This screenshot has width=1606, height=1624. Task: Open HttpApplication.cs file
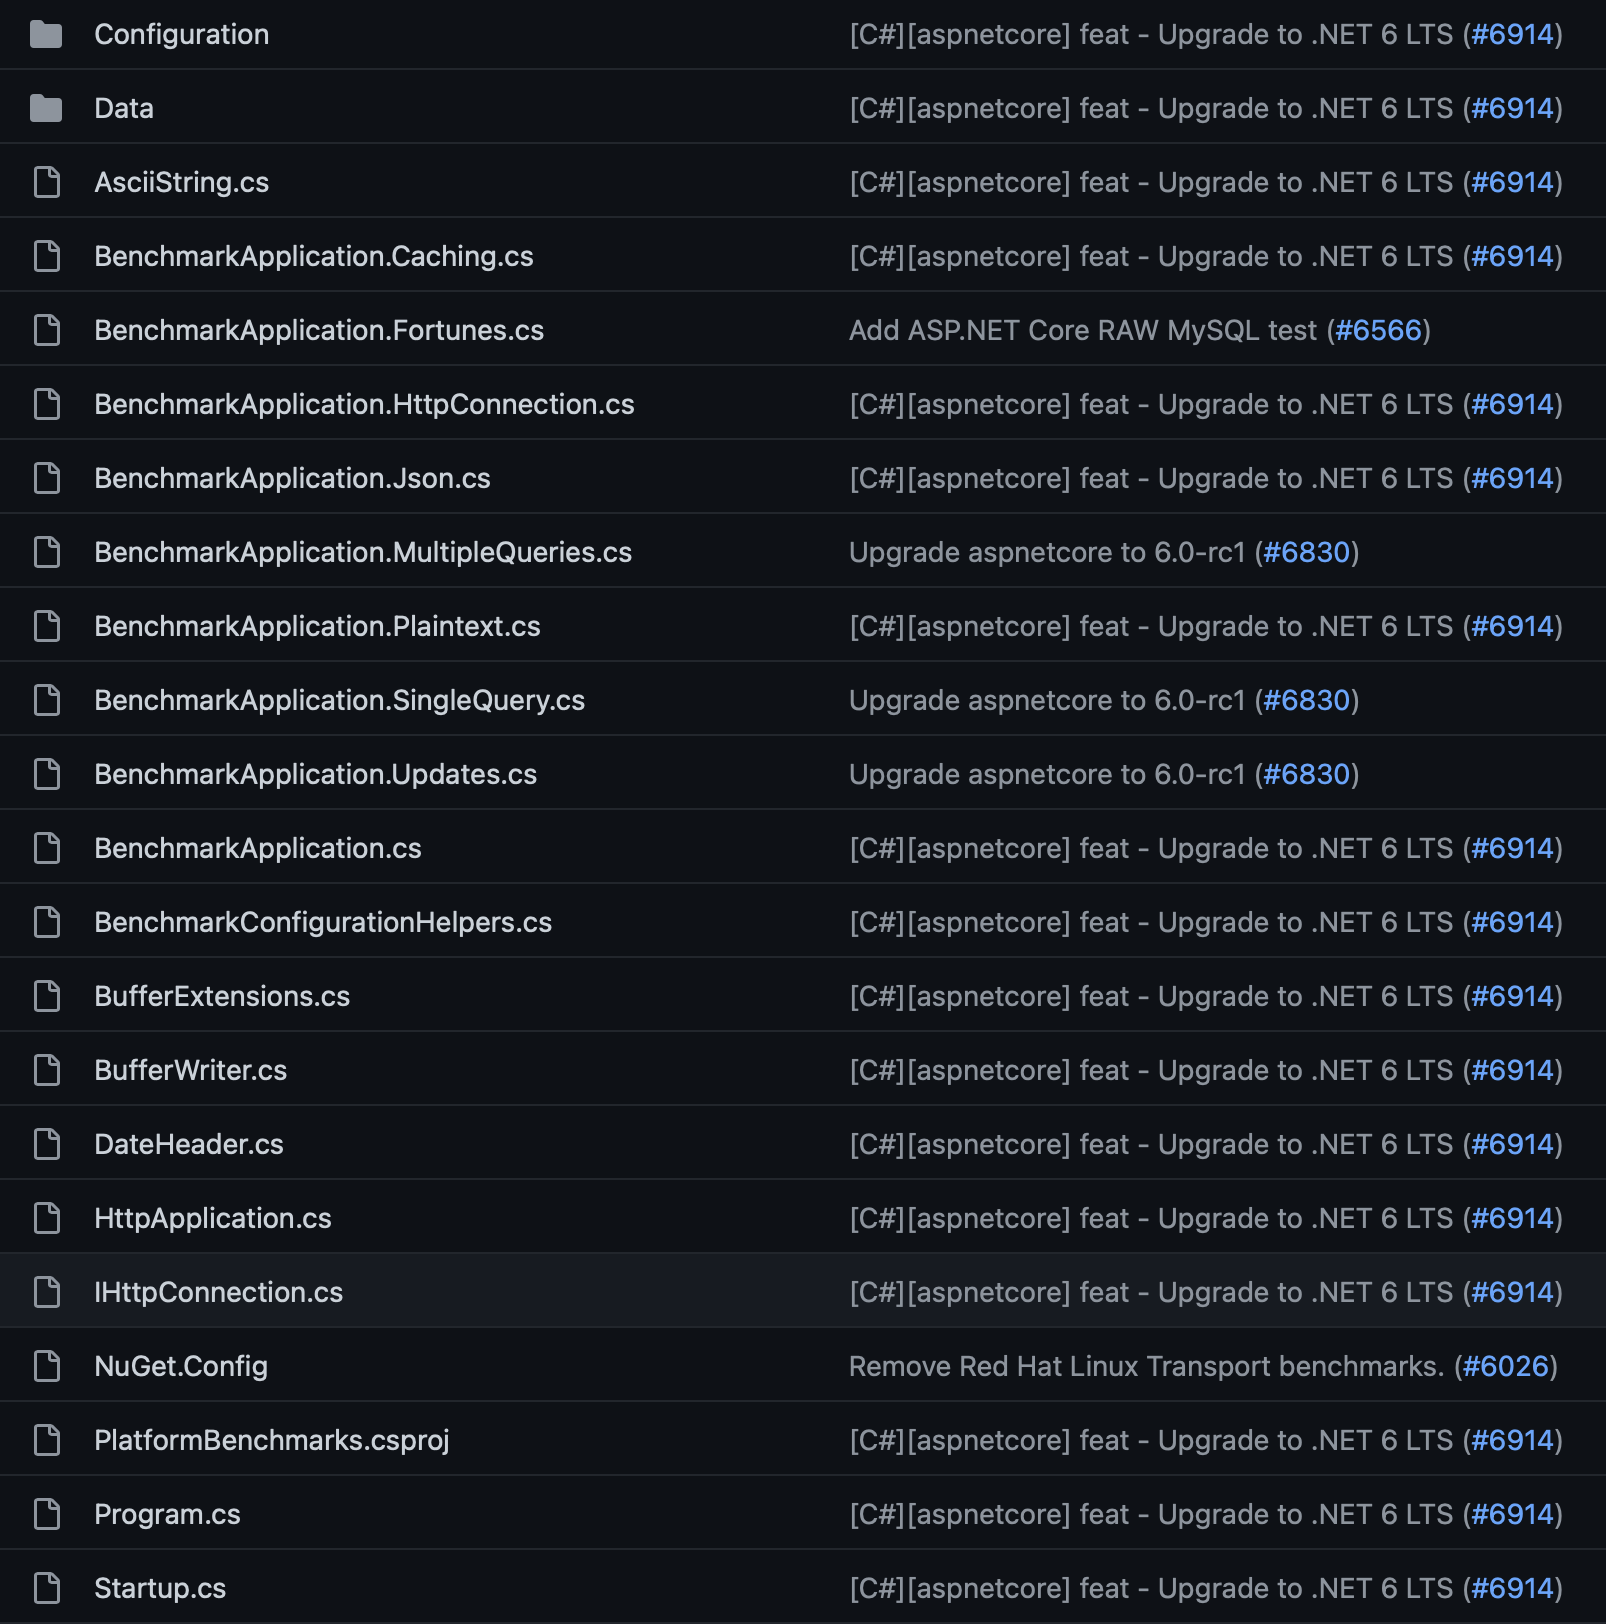213,1219
